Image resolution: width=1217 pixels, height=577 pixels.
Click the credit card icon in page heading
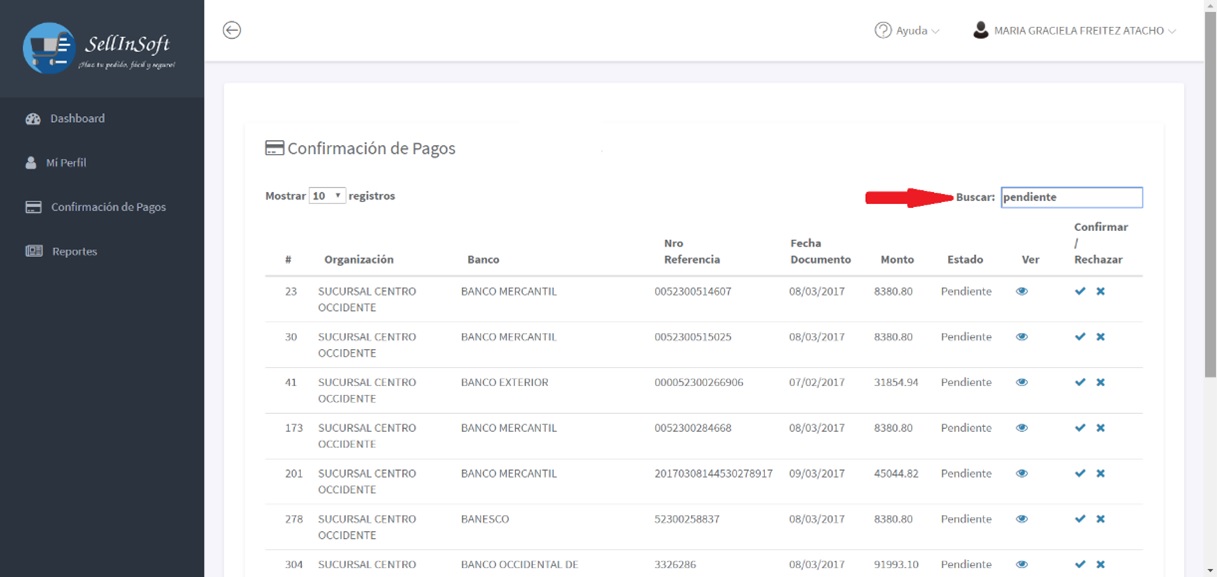pyautogui.click(x=274, y=148)
